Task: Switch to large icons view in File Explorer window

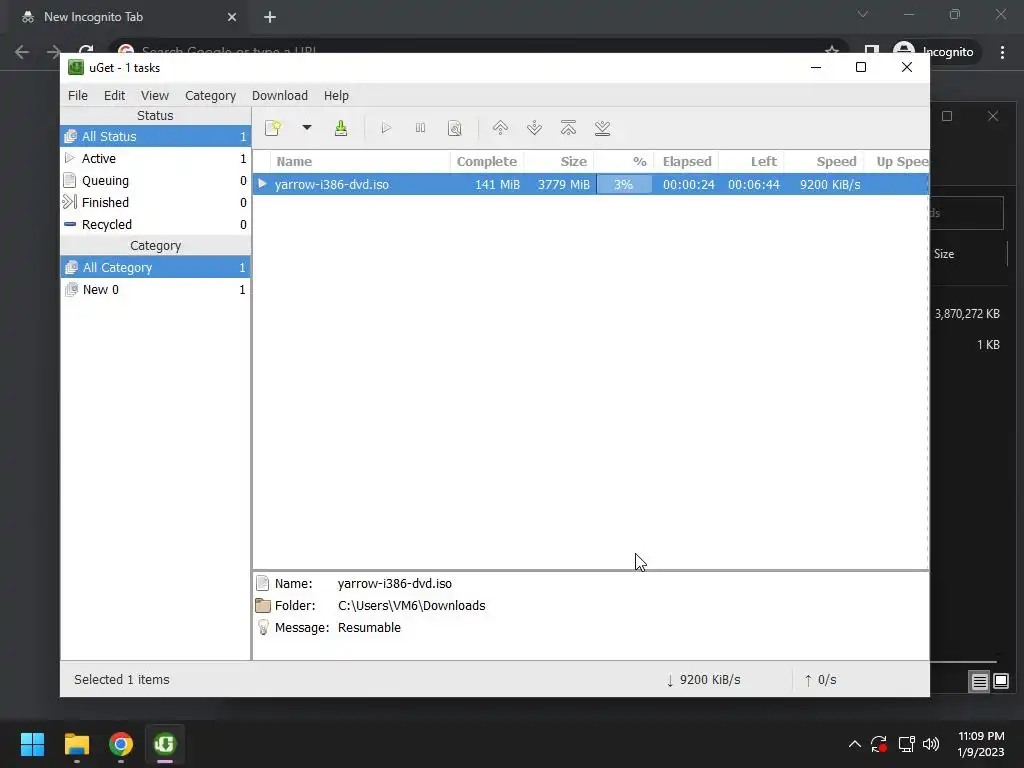Action: pyautogui.click(x=1000, y=682)
